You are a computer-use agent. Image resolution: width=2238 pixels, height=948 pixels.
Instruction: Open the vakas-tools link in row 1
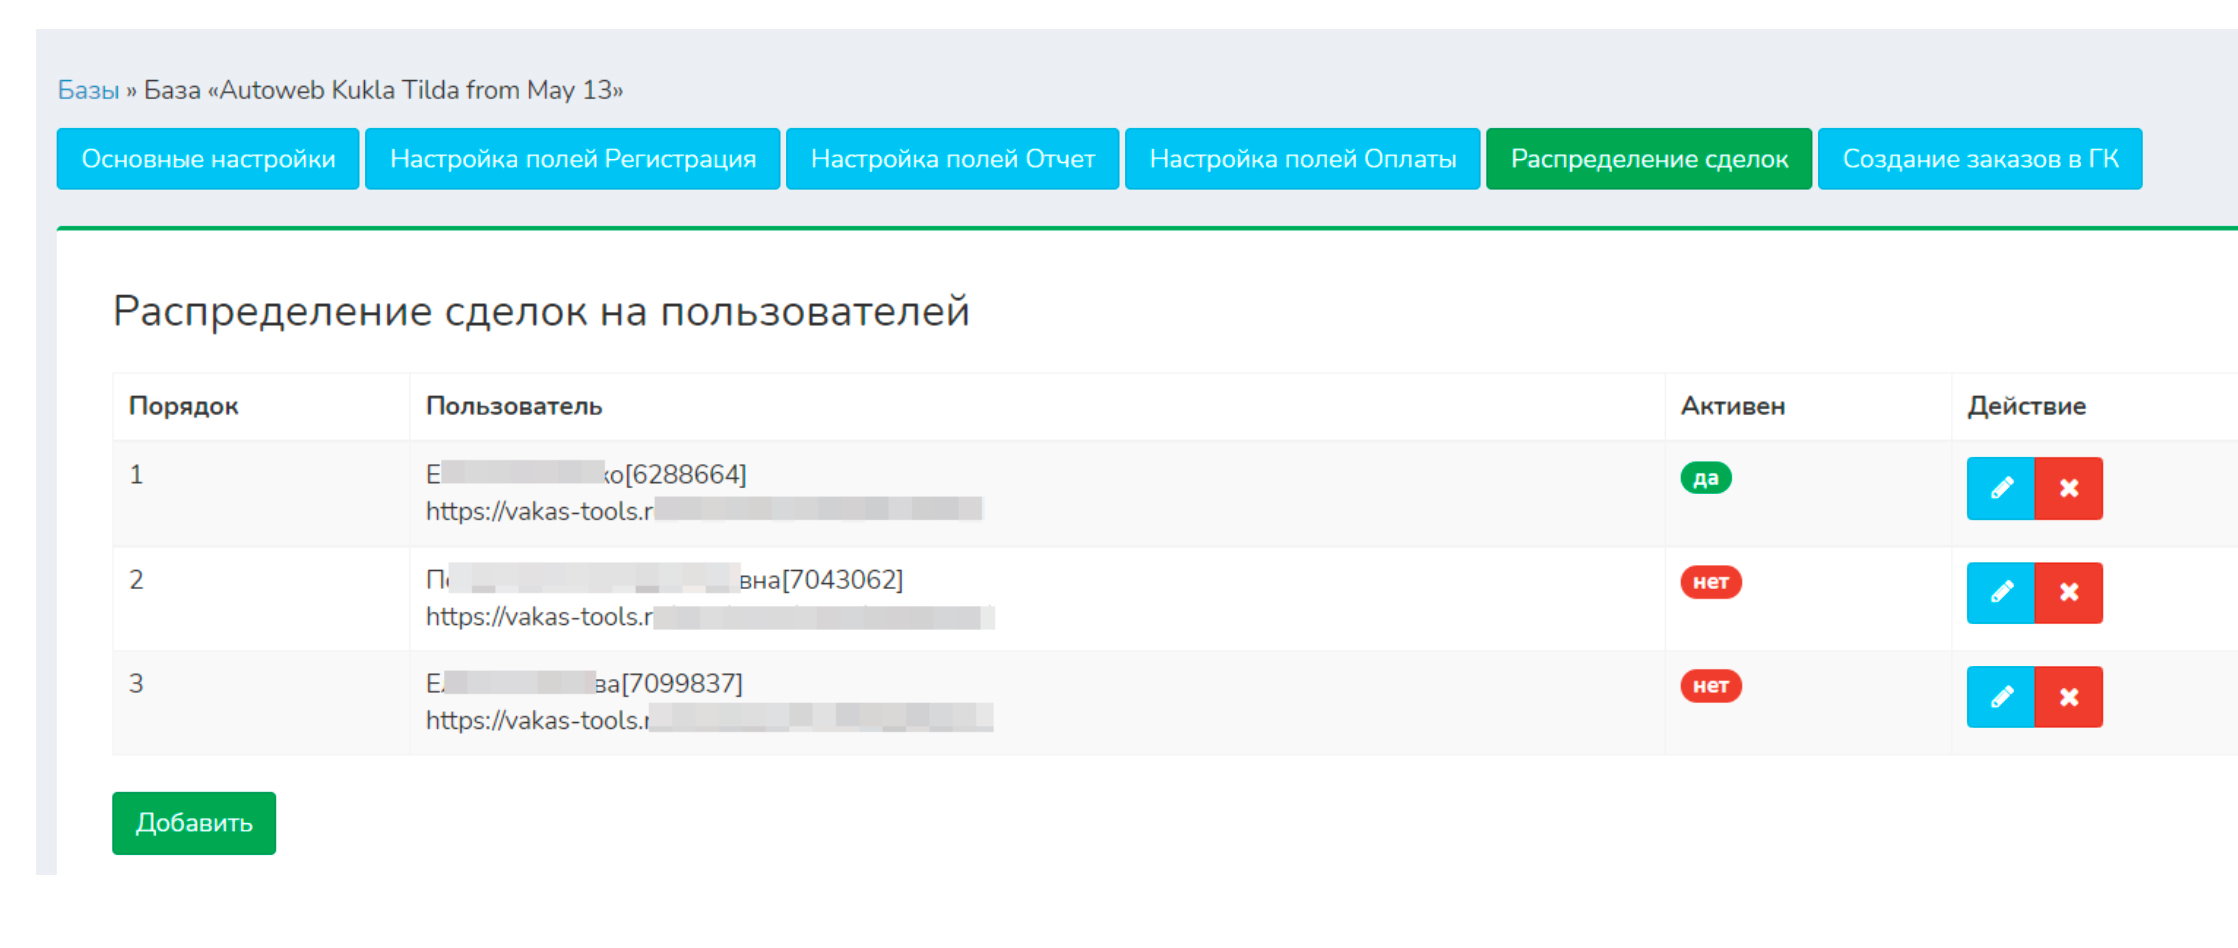[x=540, y=511]
